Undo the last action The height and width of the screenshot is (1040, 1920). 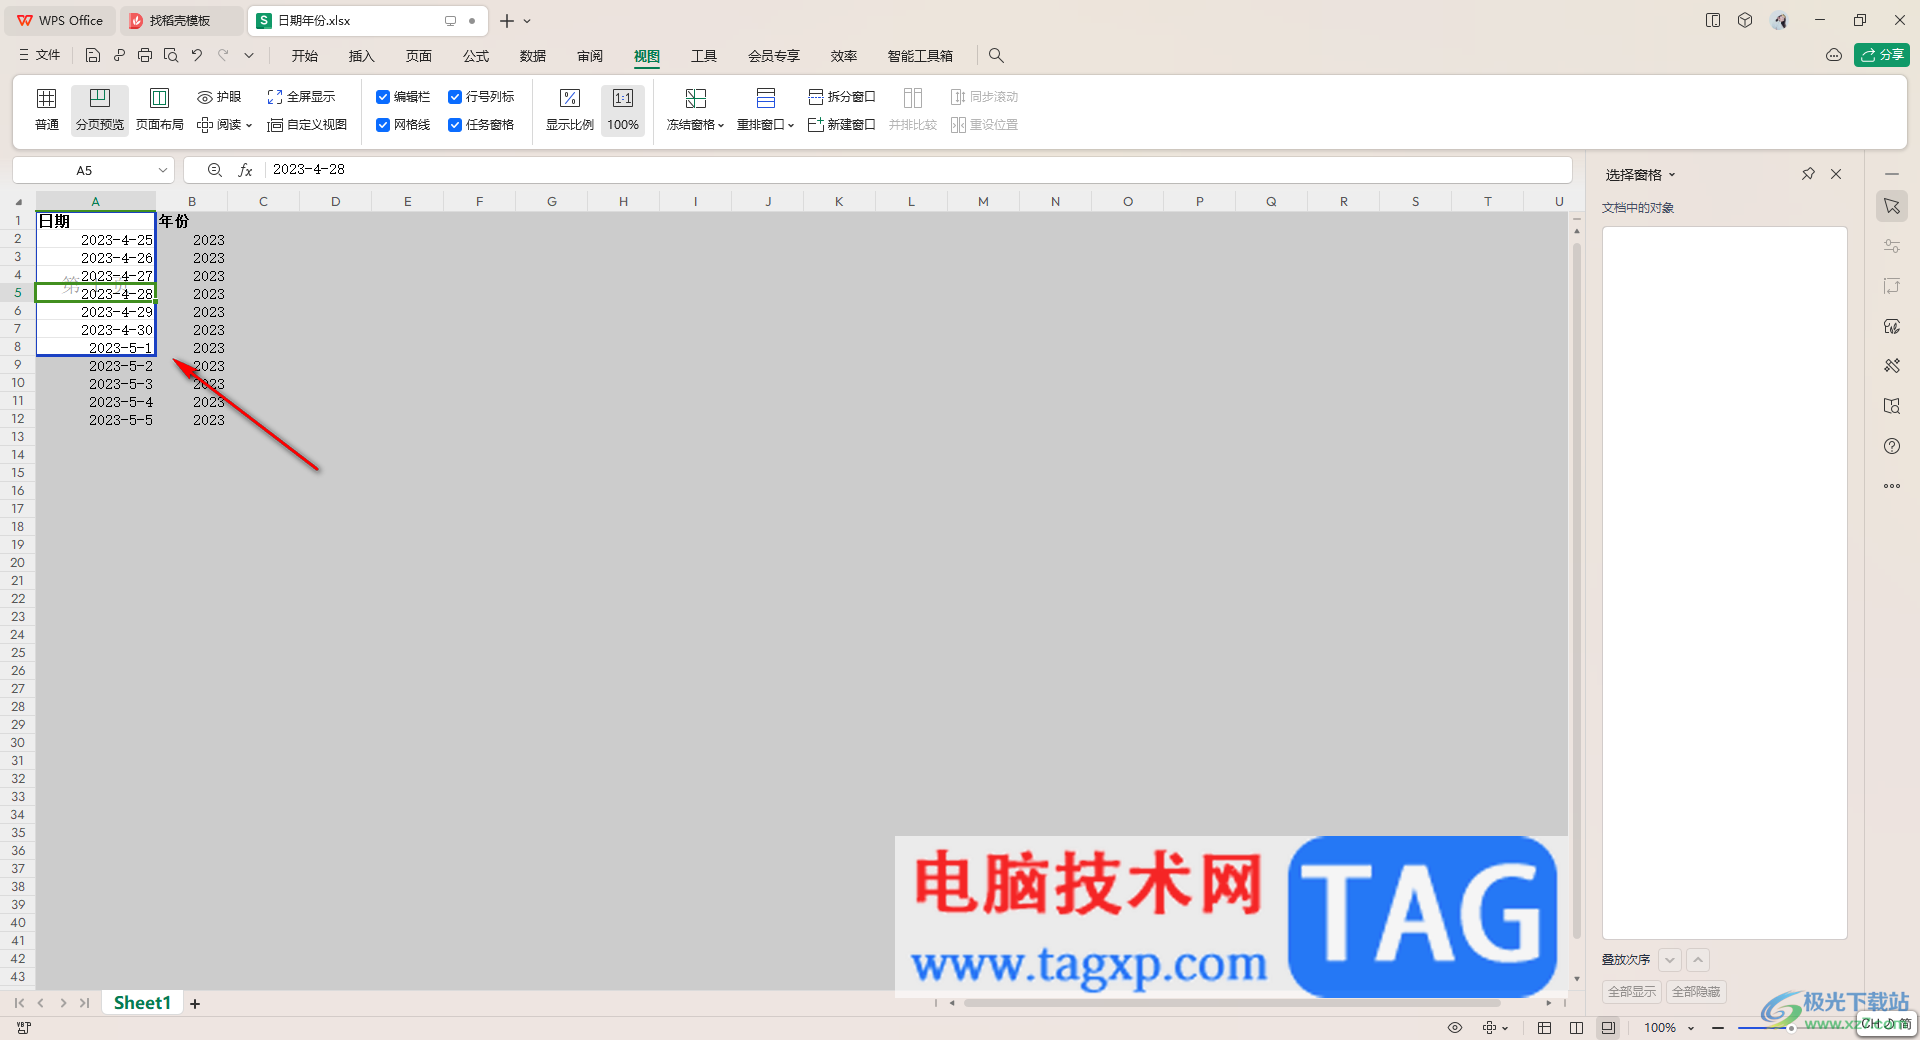pos(197,56)
